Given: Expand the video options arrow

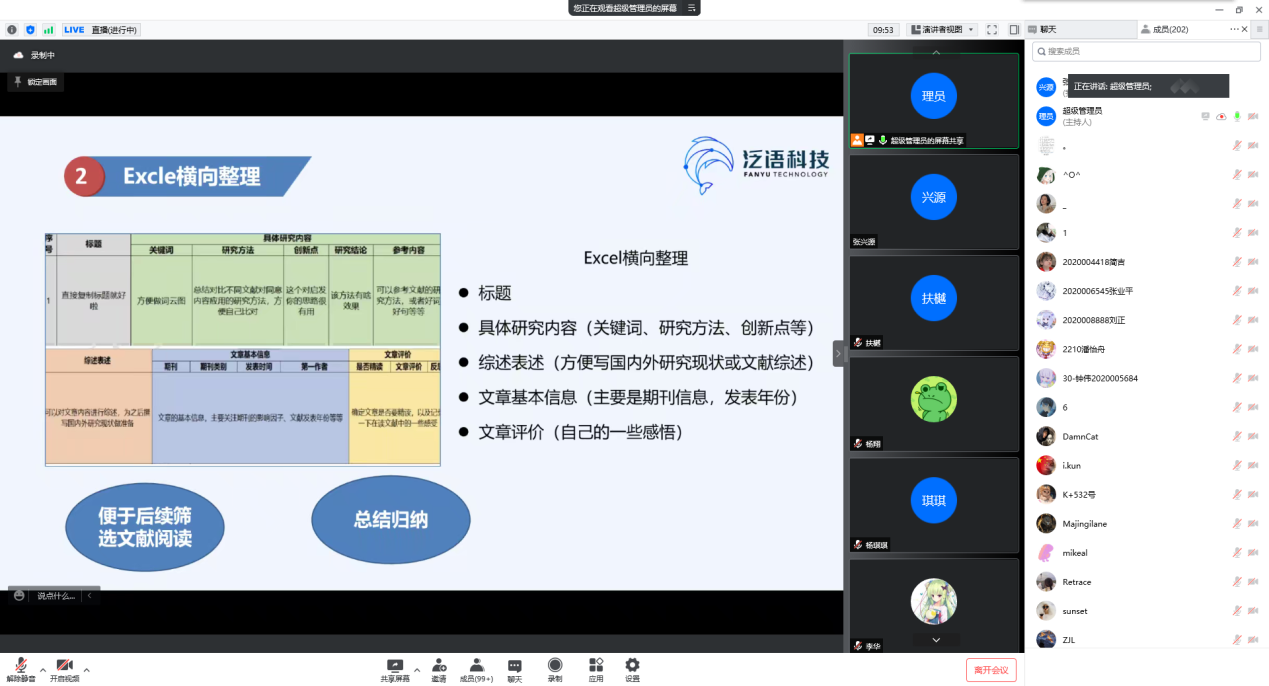Looking at the screenshot, I should tap(87, 669).
